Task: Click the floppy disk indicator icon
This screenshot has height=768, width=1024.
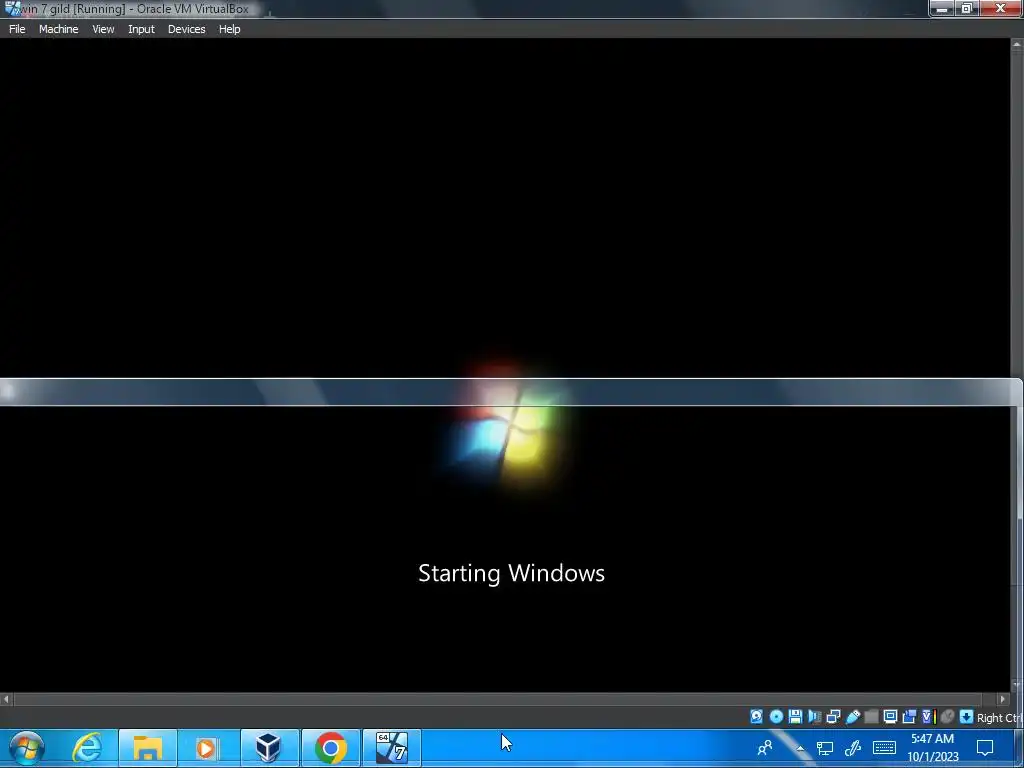Action: [795, 716]
